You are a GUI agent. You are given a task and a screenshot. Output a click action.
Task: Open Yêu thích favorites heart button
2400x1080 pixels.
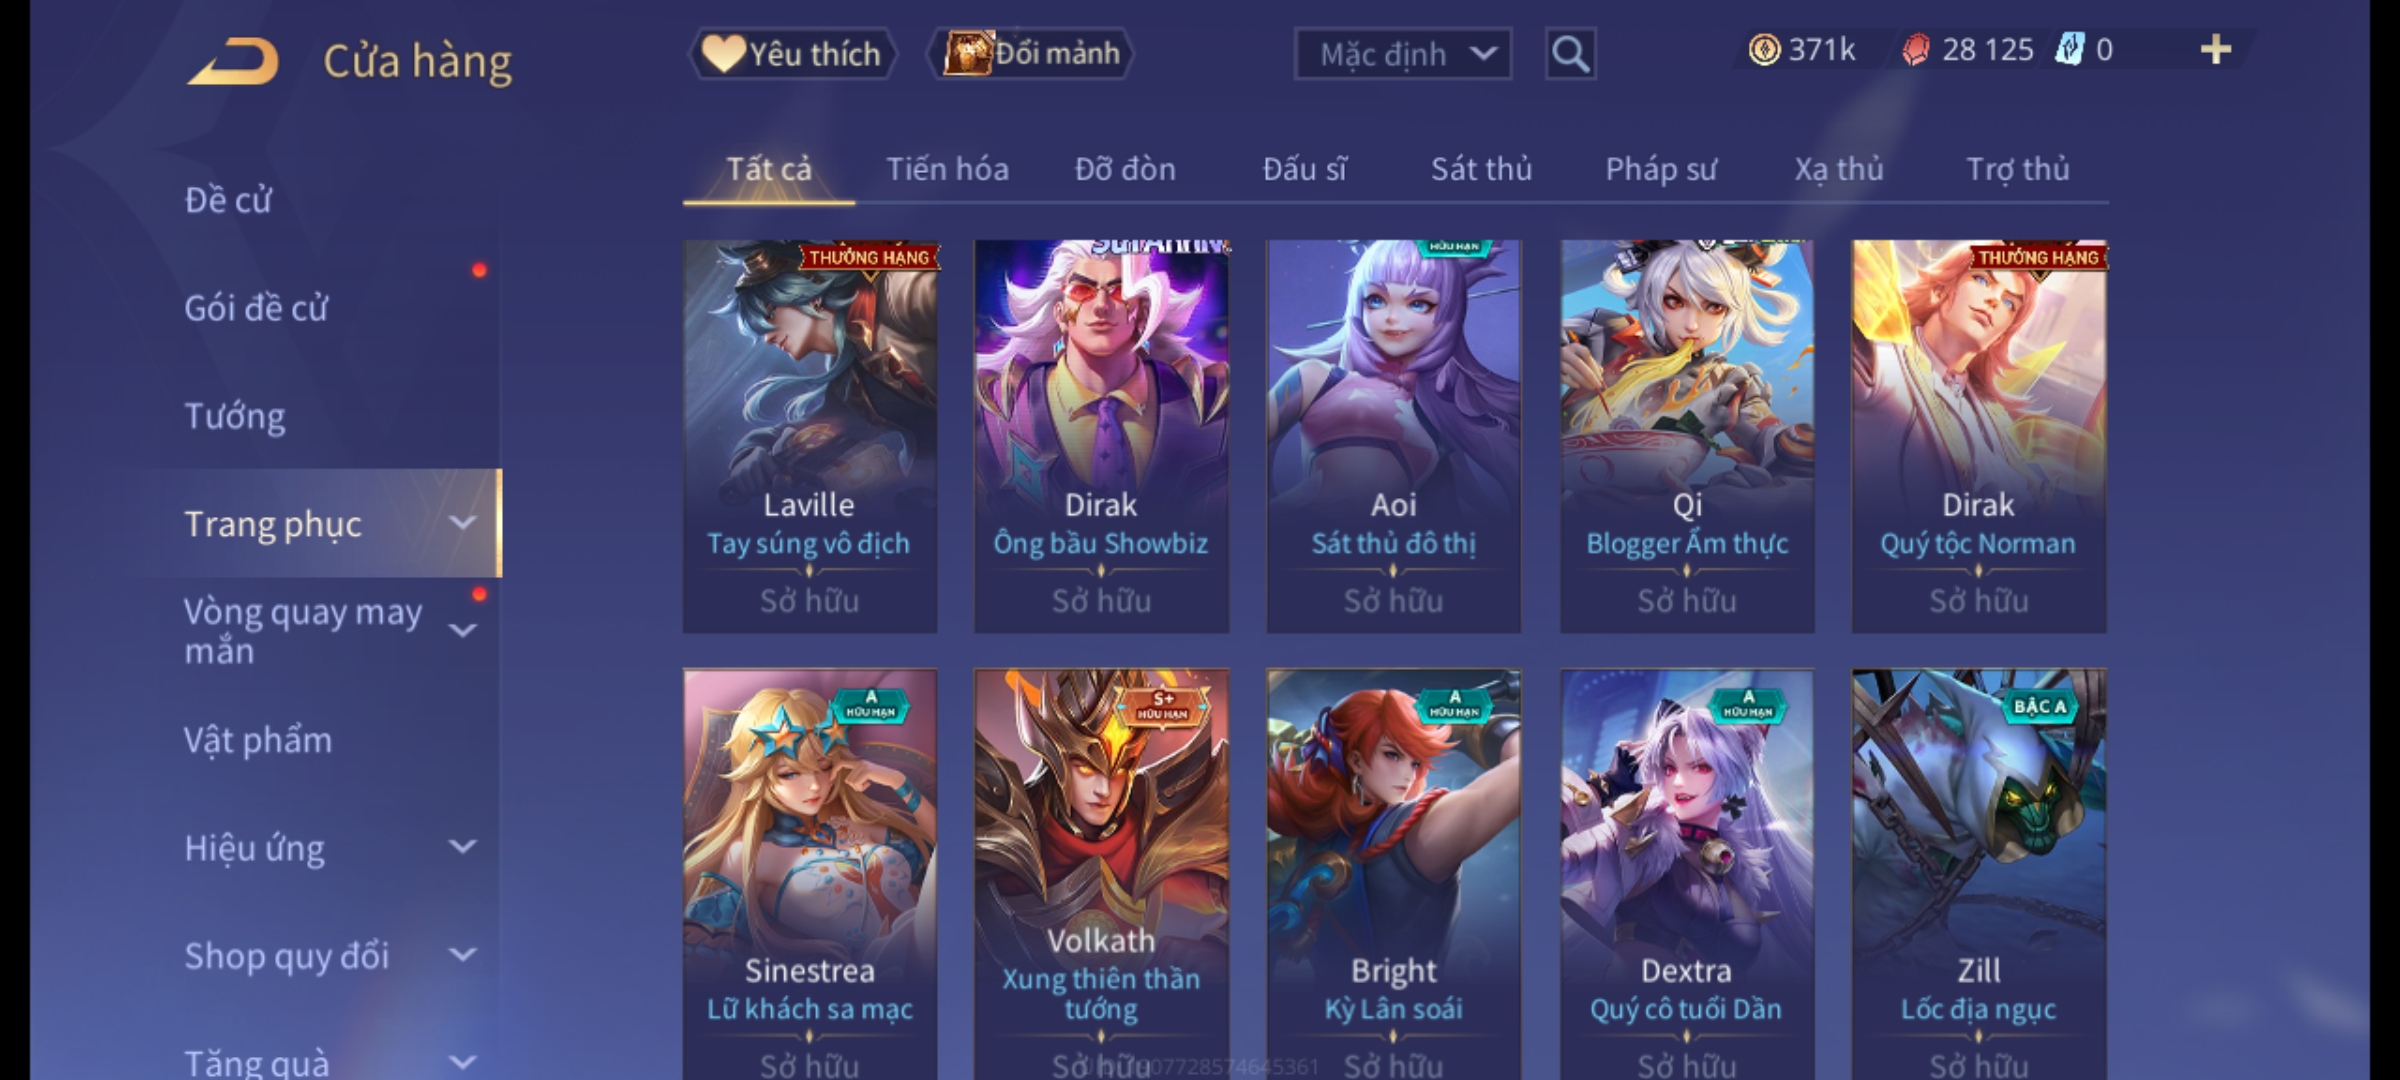[792, 54]
